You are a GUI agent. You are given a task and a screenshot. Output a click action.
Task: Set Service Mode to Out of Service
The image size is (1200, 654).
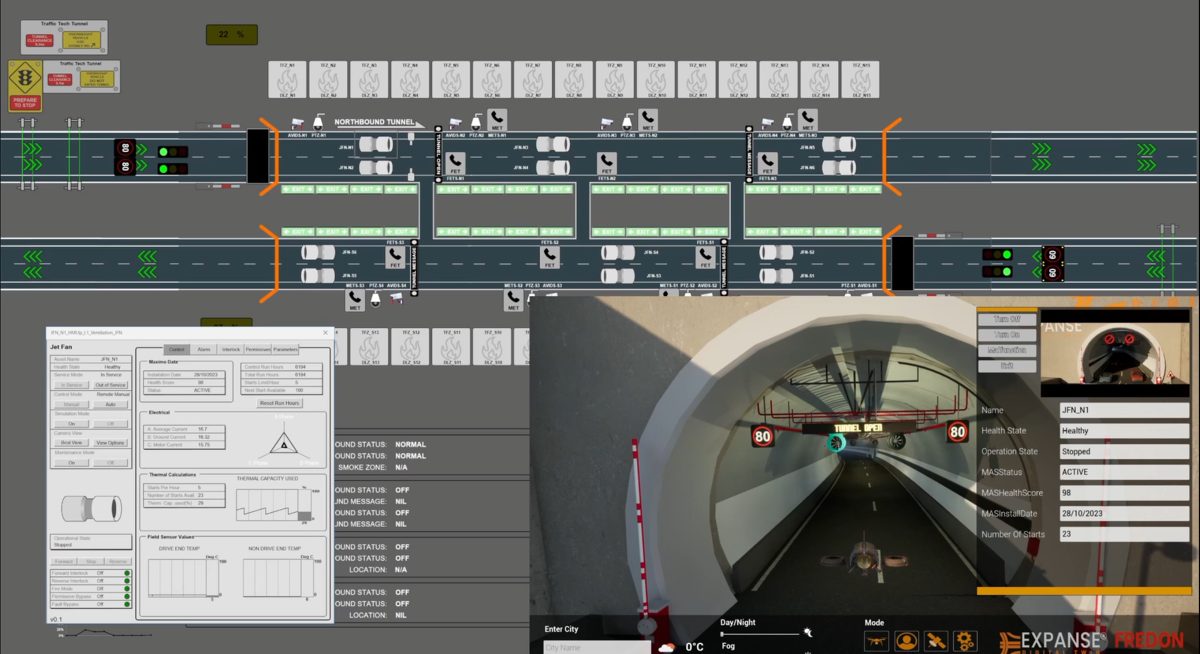(111, 385)
